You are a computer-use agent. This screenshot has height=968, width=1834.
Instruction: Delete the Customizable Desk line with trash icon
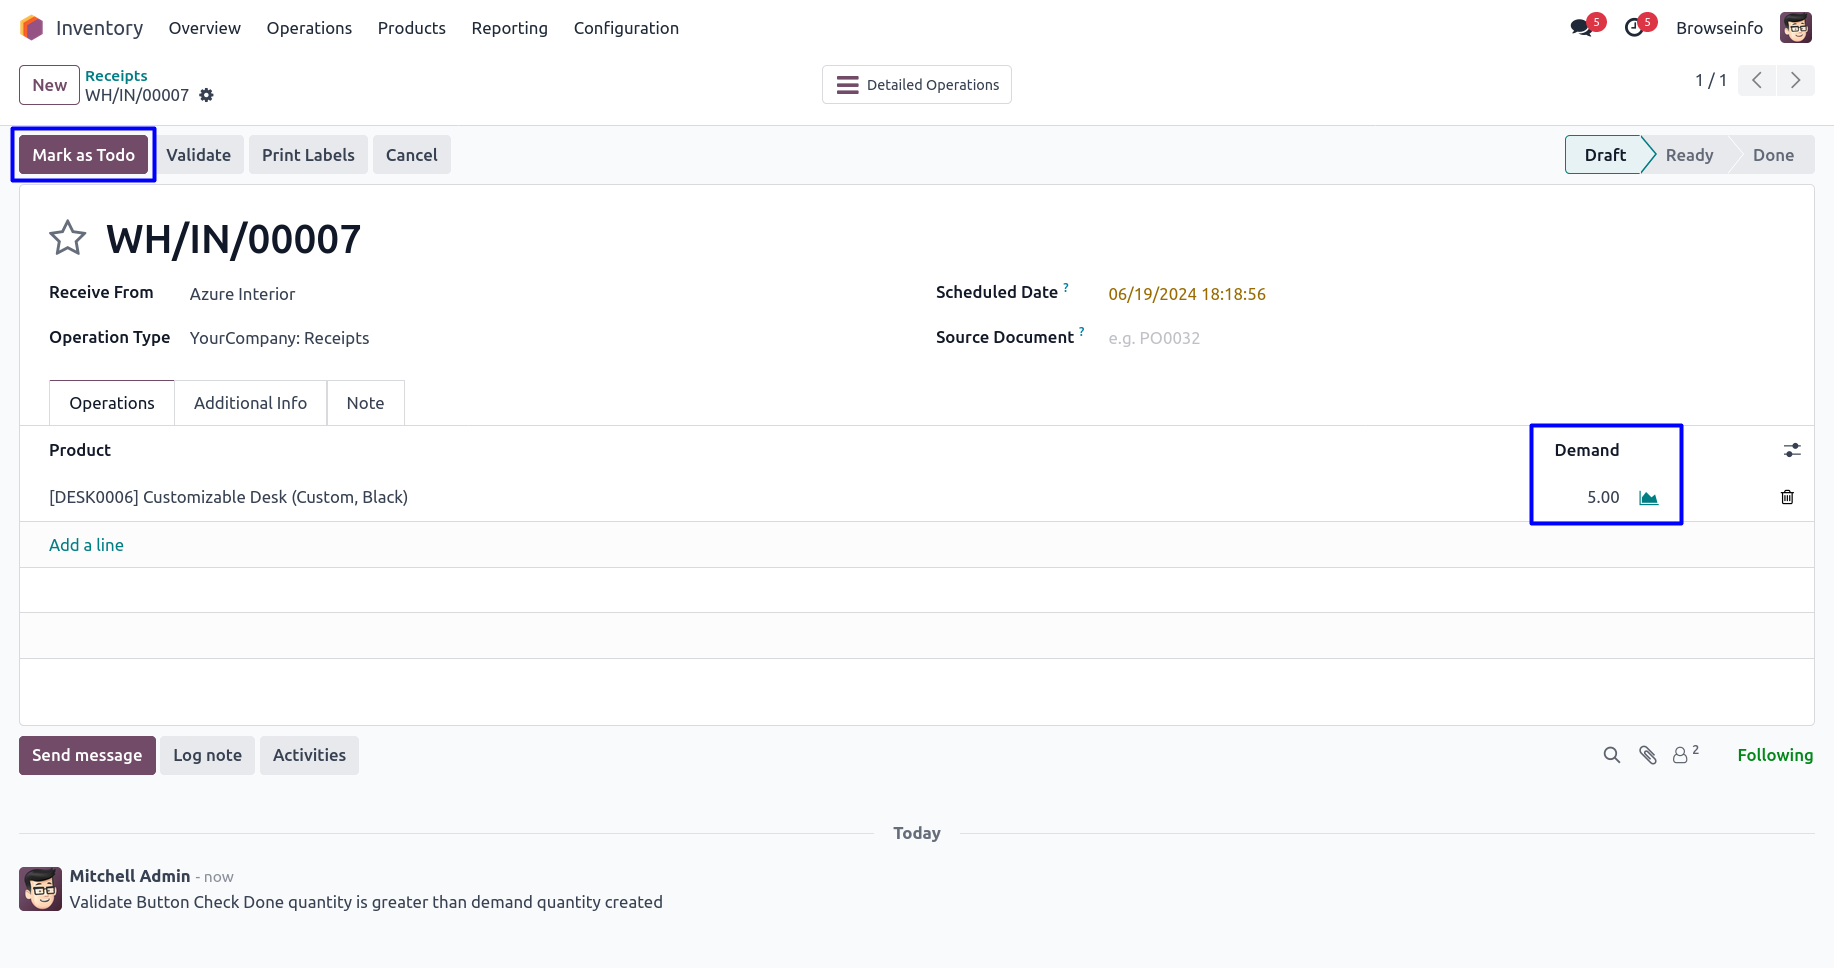click(x=1787, y=497)
